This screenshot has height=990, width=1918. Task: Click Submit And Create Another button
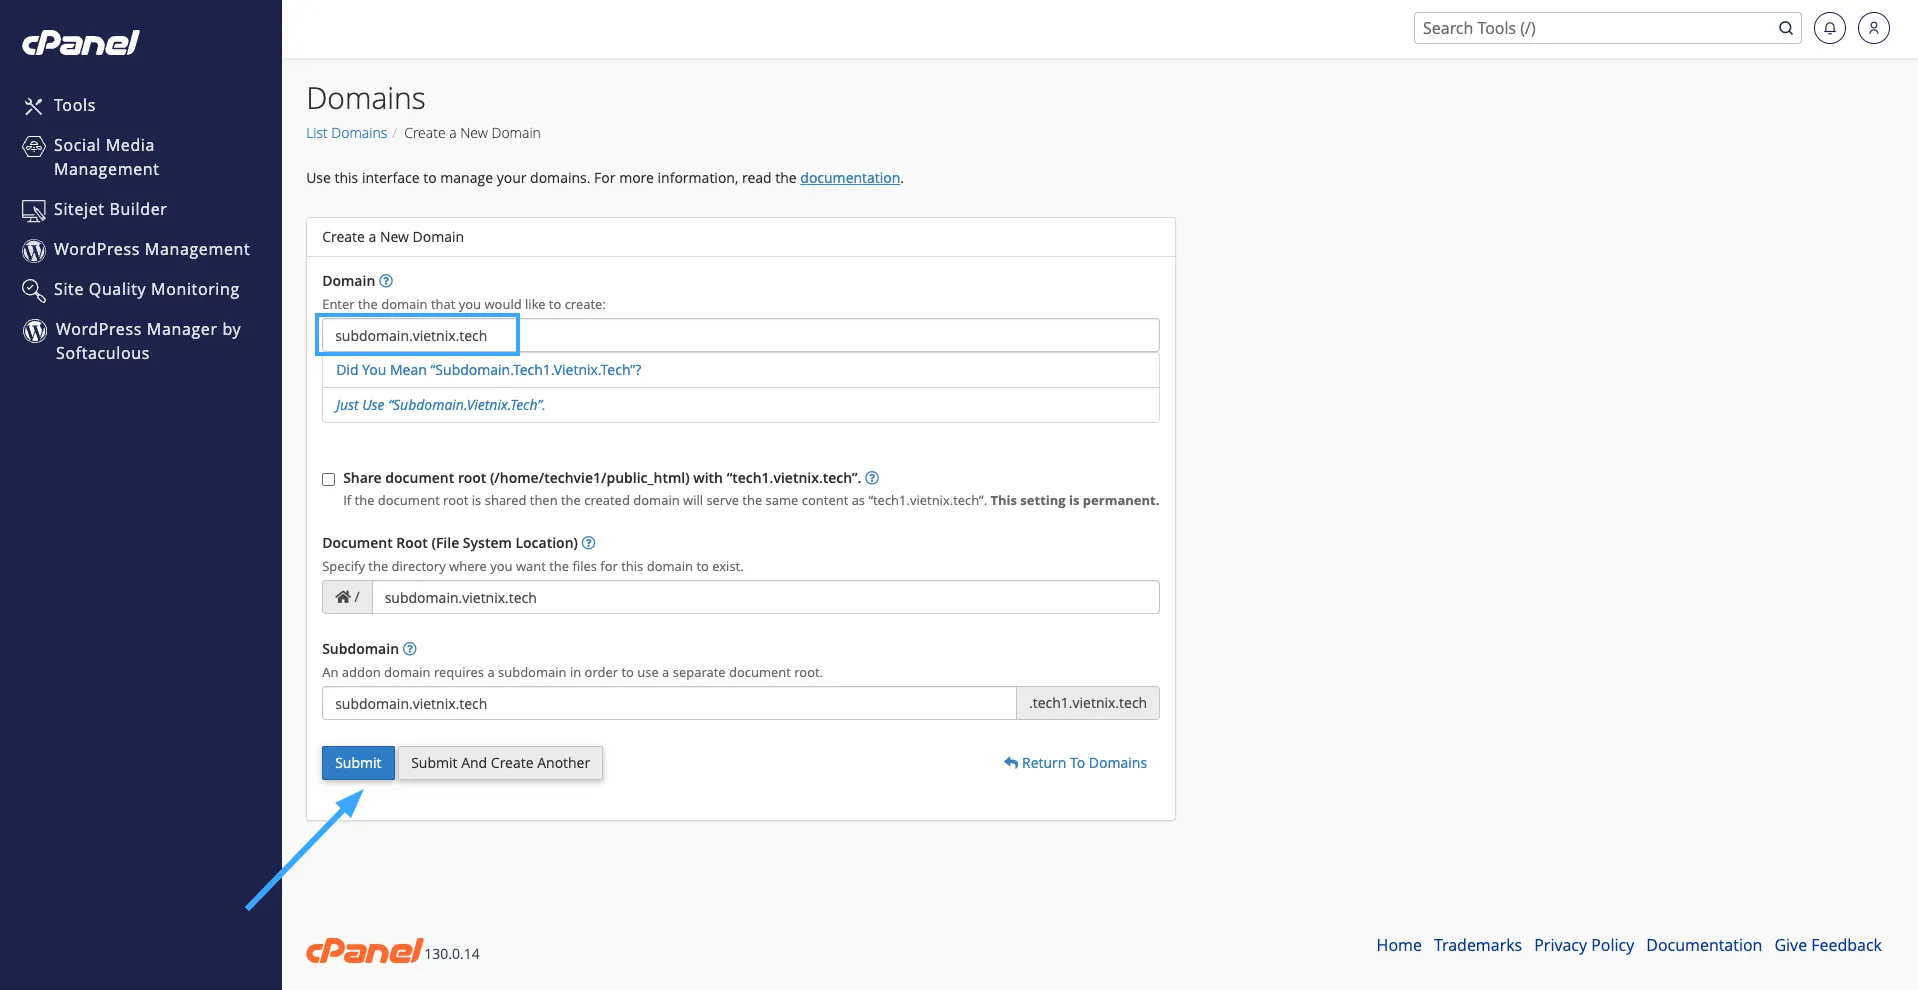500,763
